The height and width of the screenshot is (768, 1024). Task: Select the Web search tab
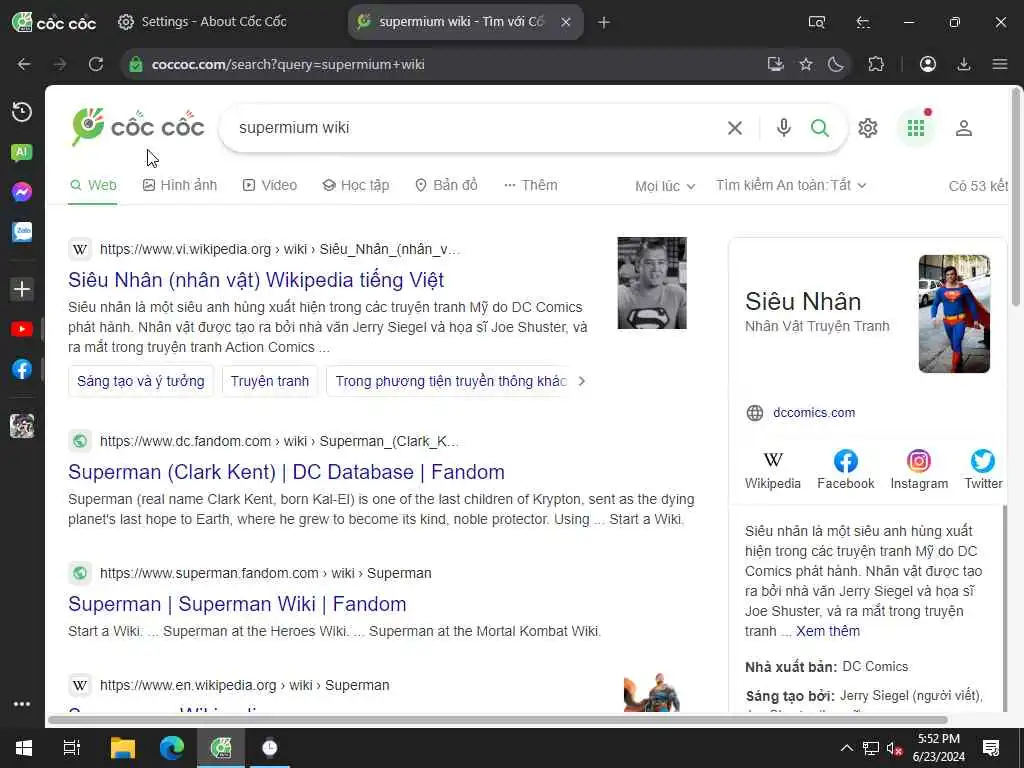pos(93,185)
